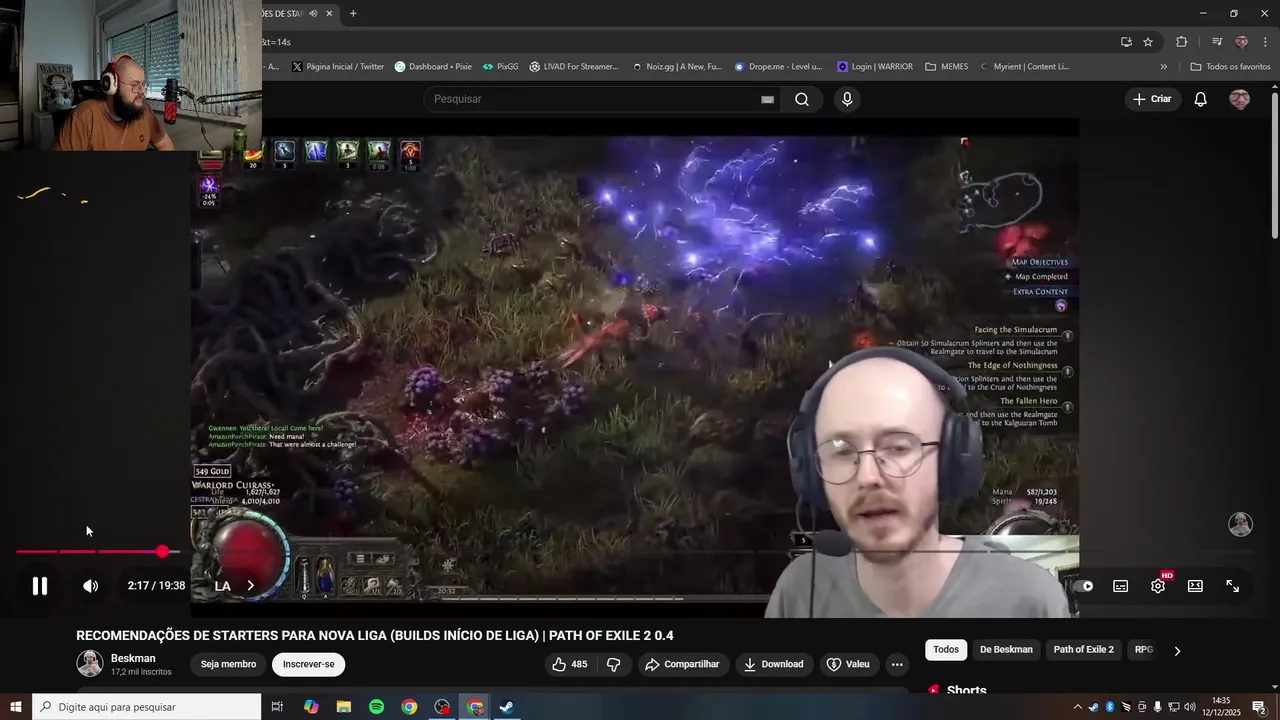This screenshot has height=720, width=1280.
Task: Bookmark this page with the star
Action: 1148,42
